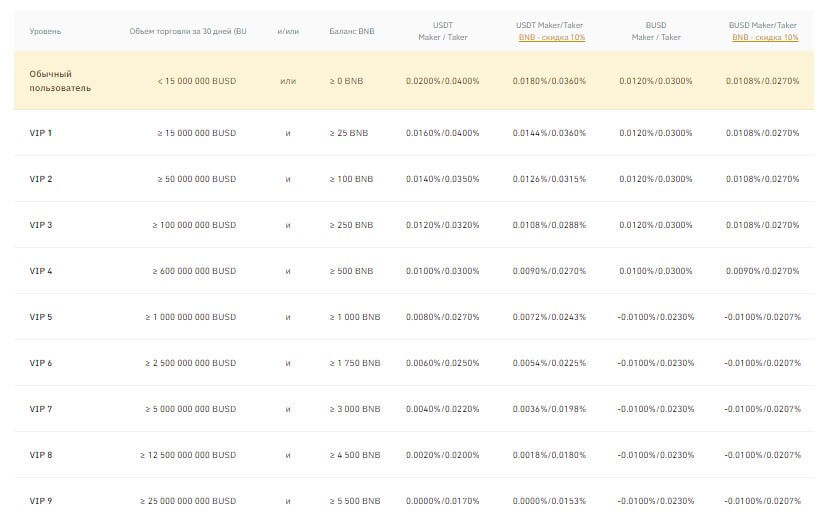Select the VIP 6 level label
828x523 pixels.
[x=41, y=363]
